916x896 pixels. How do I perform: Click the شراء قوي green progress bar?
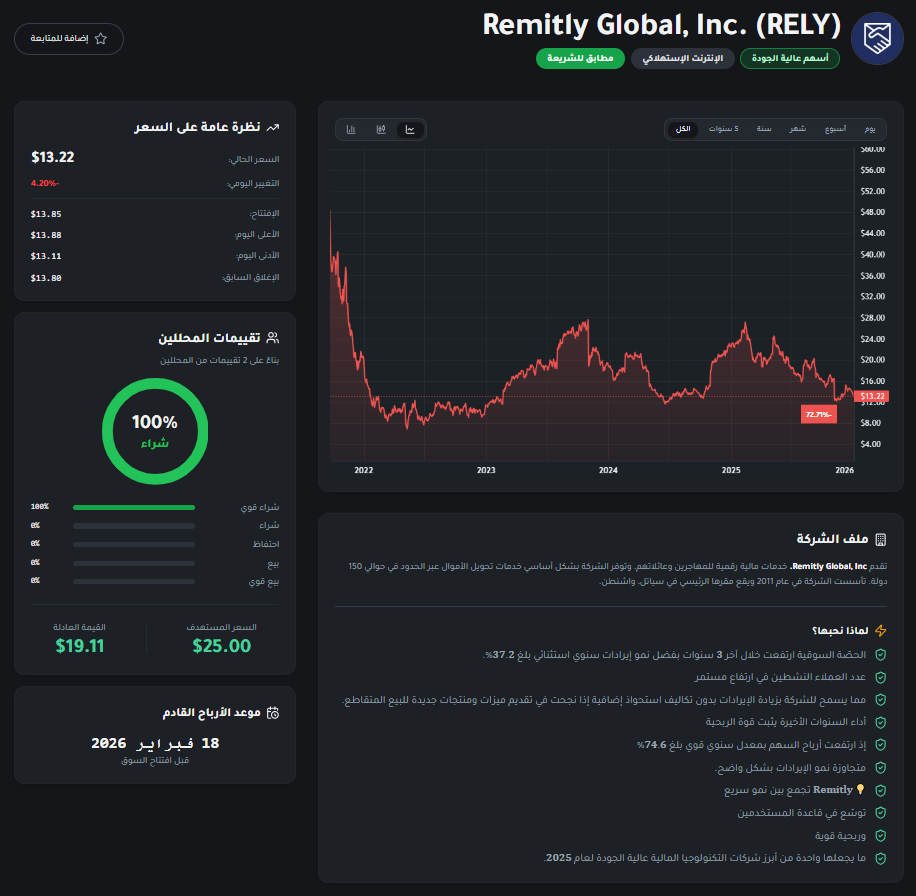(x=134, y=508)
